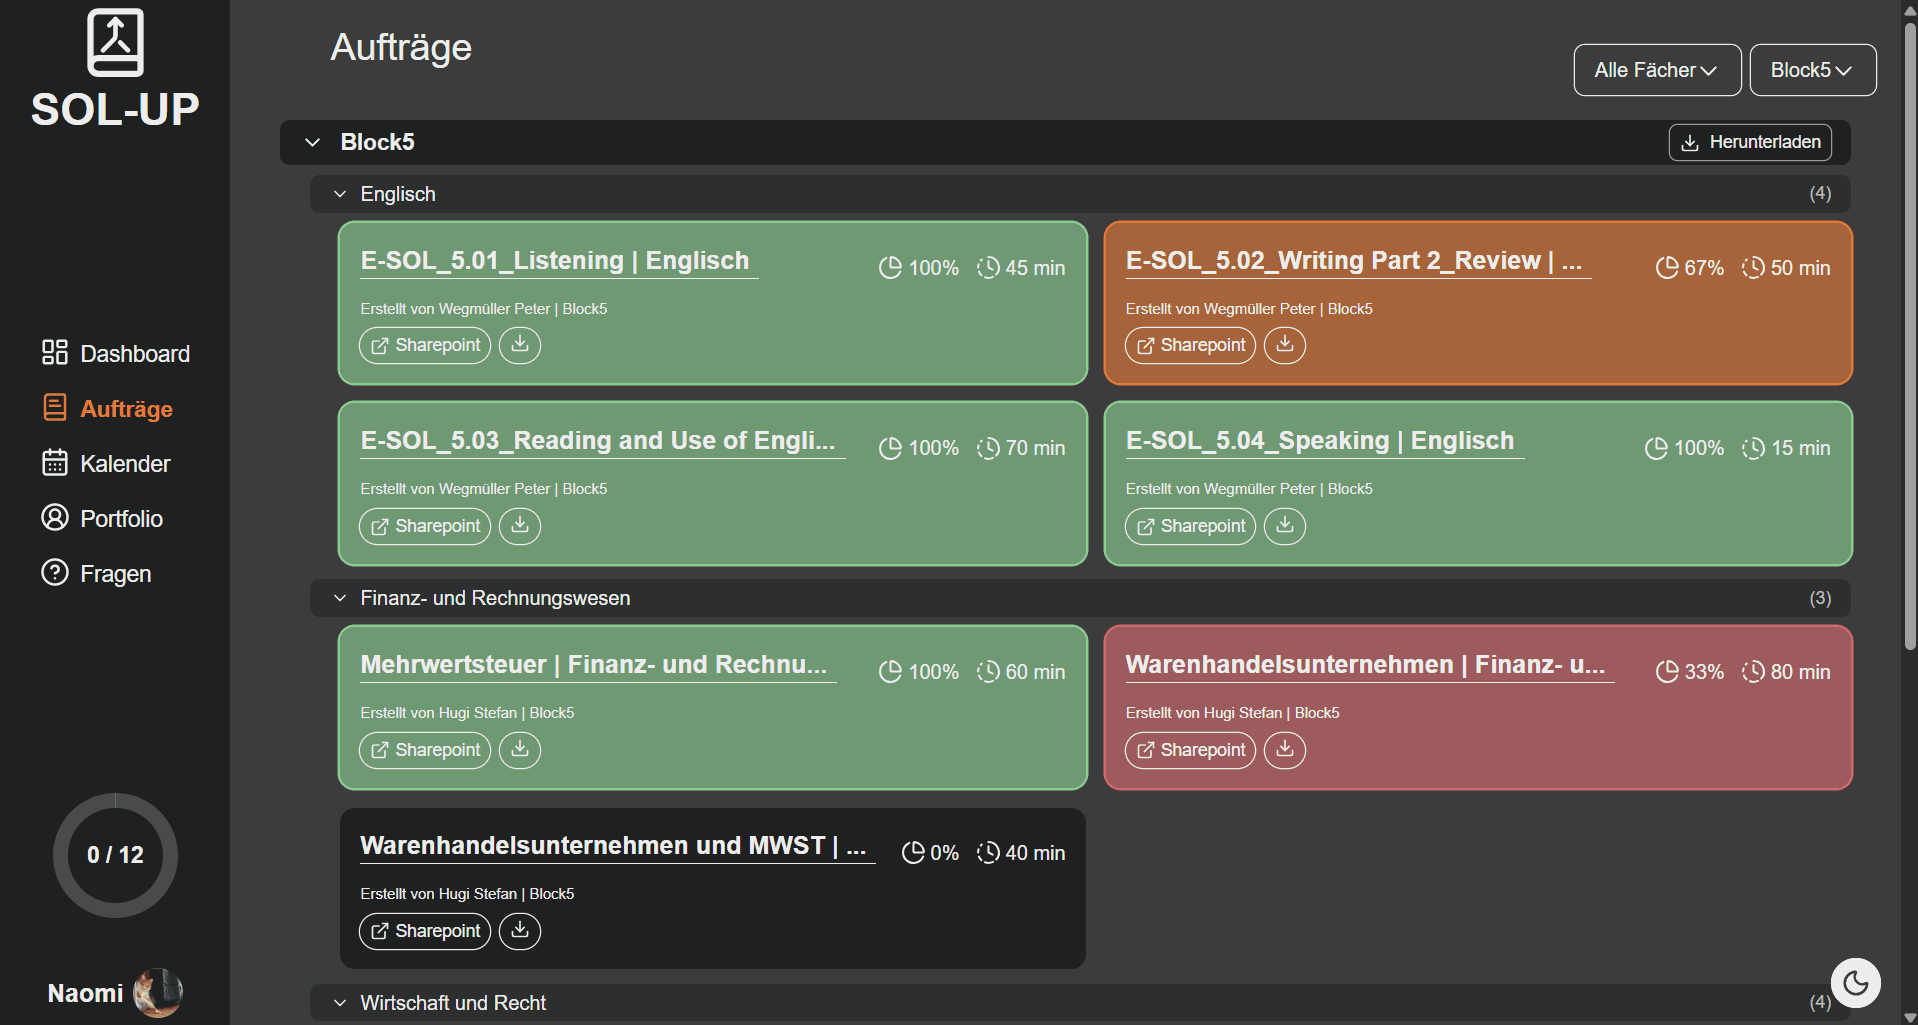Viewport: 1918px width, 1025px height.
Task: Open Sharepoint for E-SOL_5.03_Reading
Action: click(425, 526)
